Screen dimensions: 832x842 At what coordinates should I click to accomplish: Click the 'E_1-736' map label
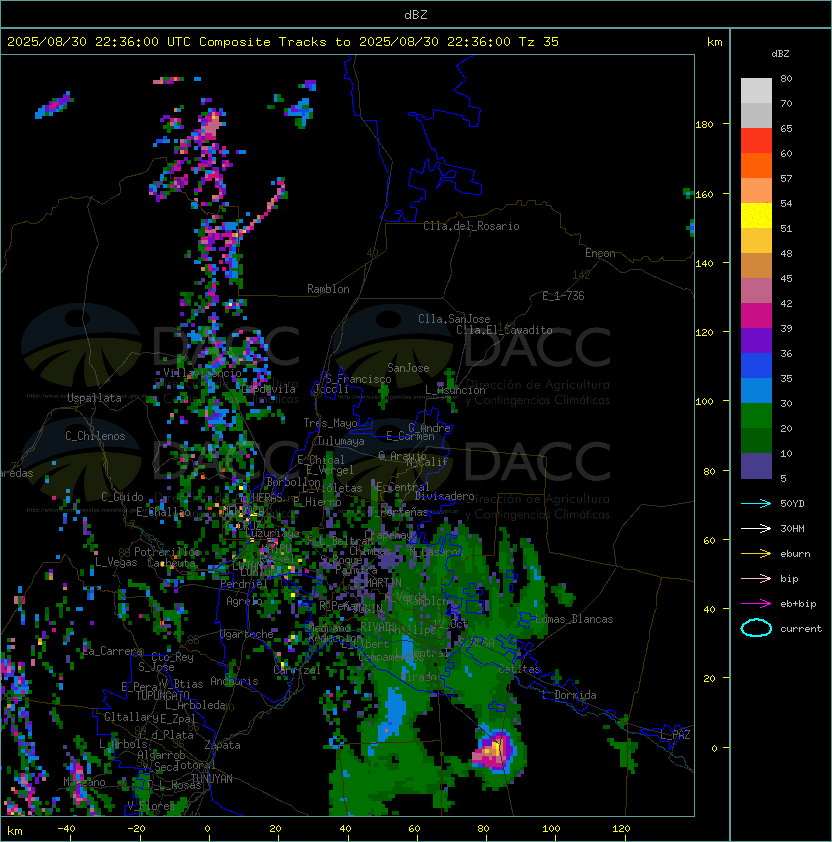563,296
